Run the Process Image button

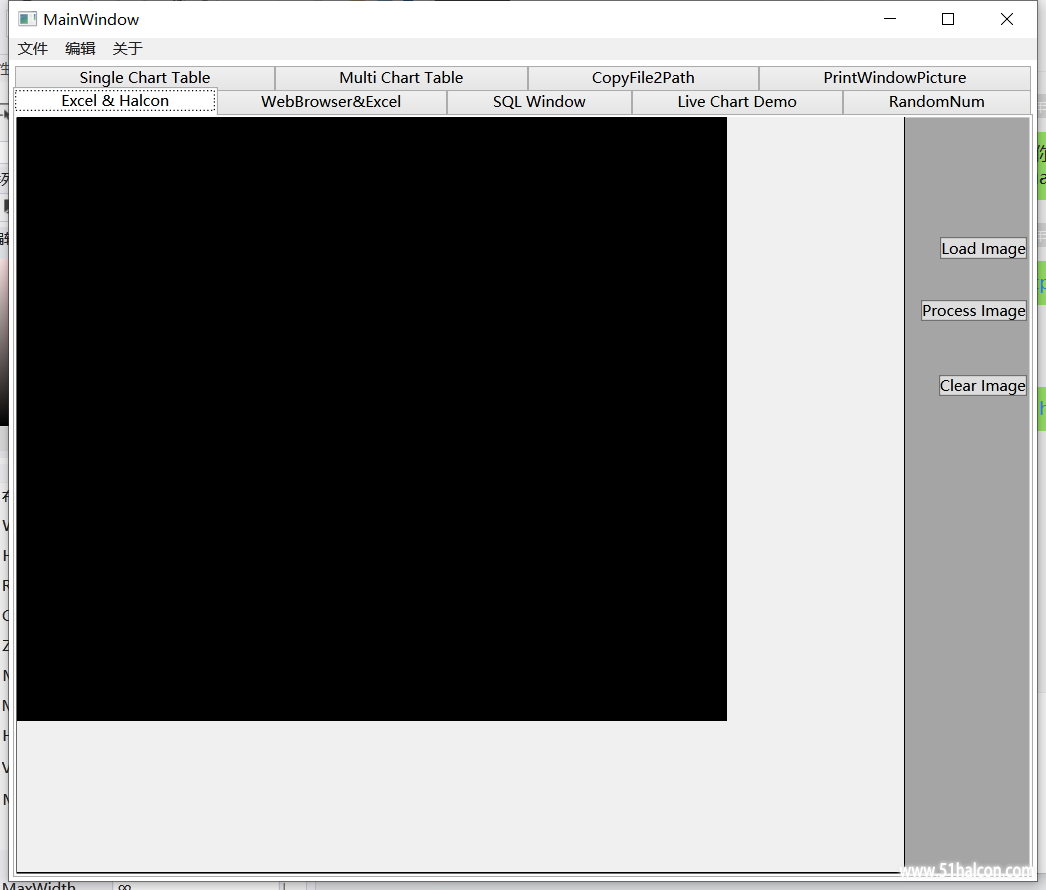[974, 311]
